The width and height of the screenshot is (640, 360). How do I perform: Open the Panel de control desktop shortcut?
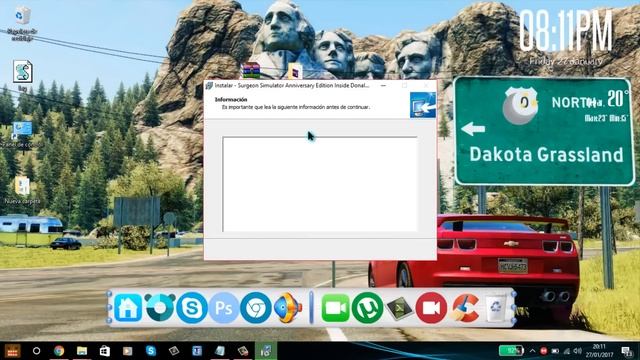pos(21,134)
